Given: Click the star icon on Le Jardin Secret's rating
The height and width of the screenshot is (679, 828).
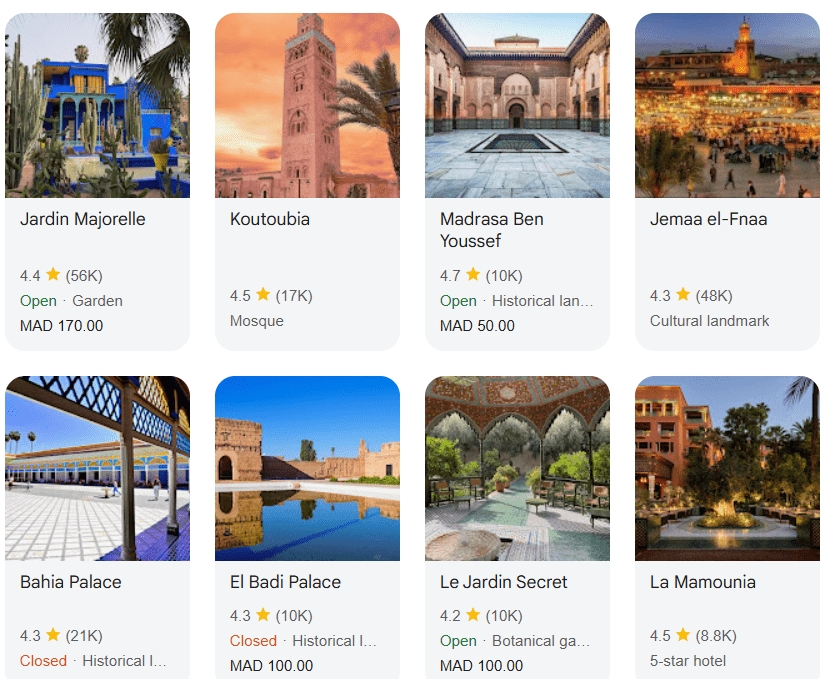Looking at the screenshot, I should point(475,614).
